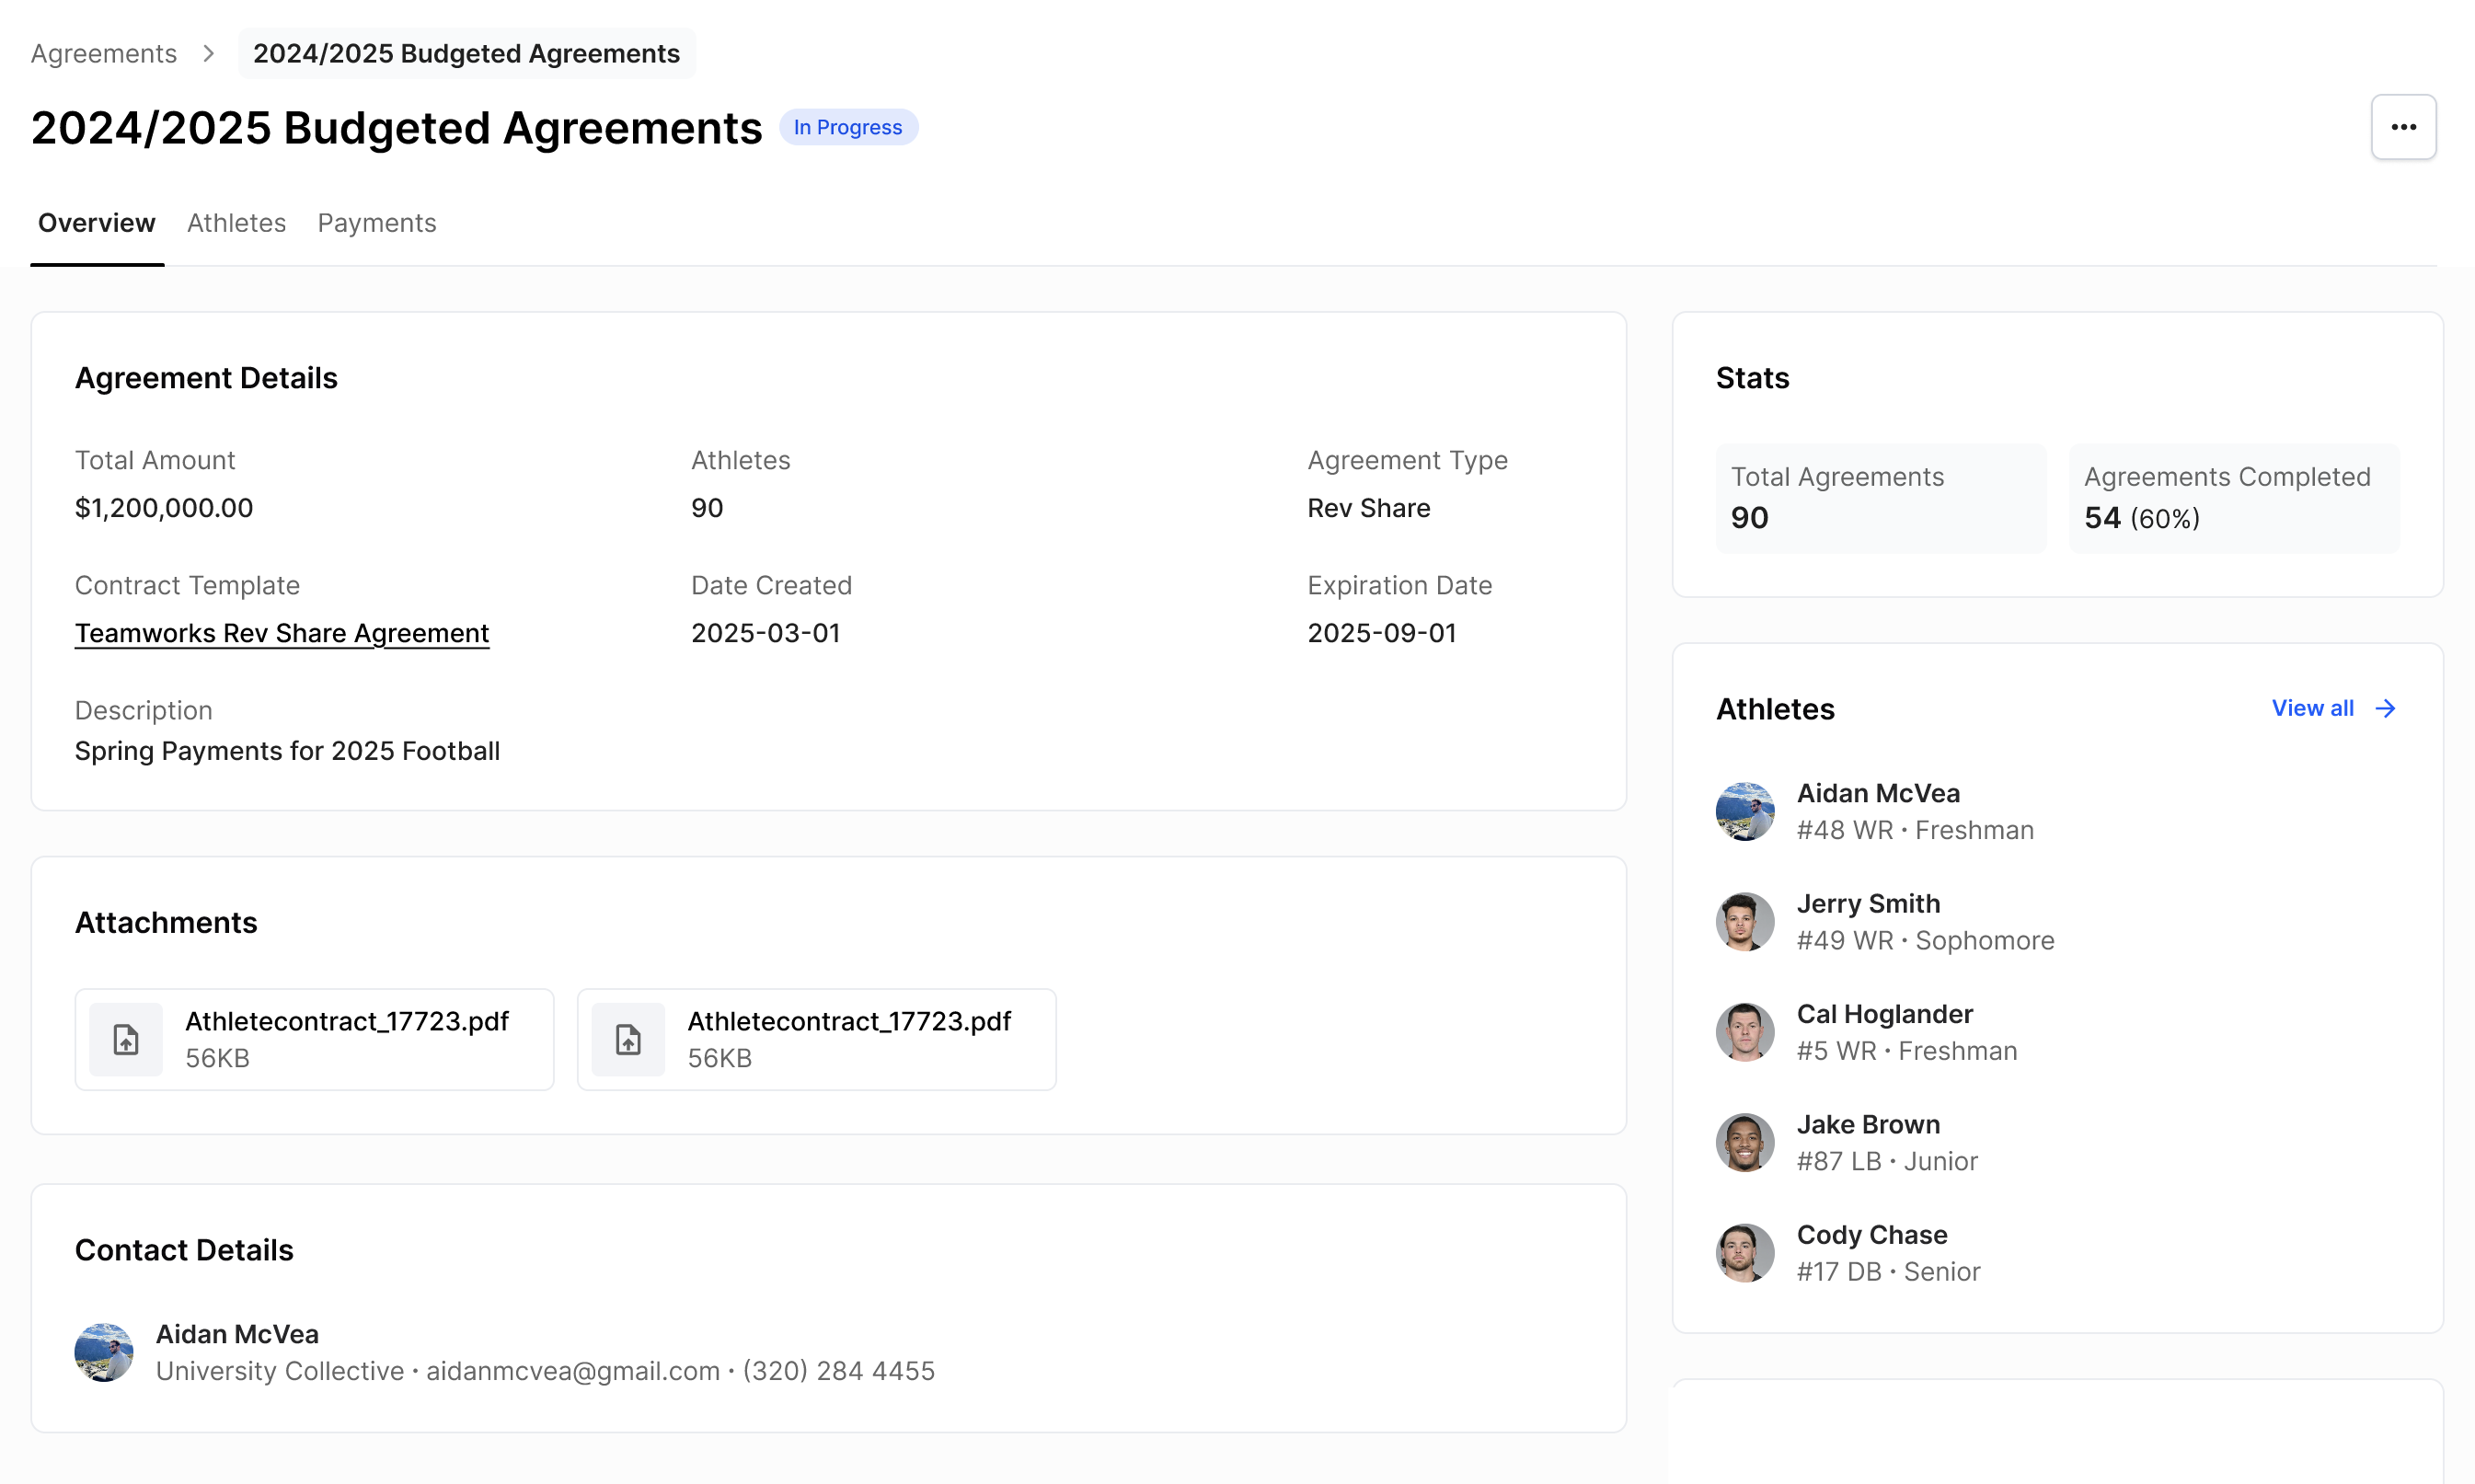2475x1484 pixels.
Task: Click the breadcrumb chevron after Agreements
Action: 208,53
